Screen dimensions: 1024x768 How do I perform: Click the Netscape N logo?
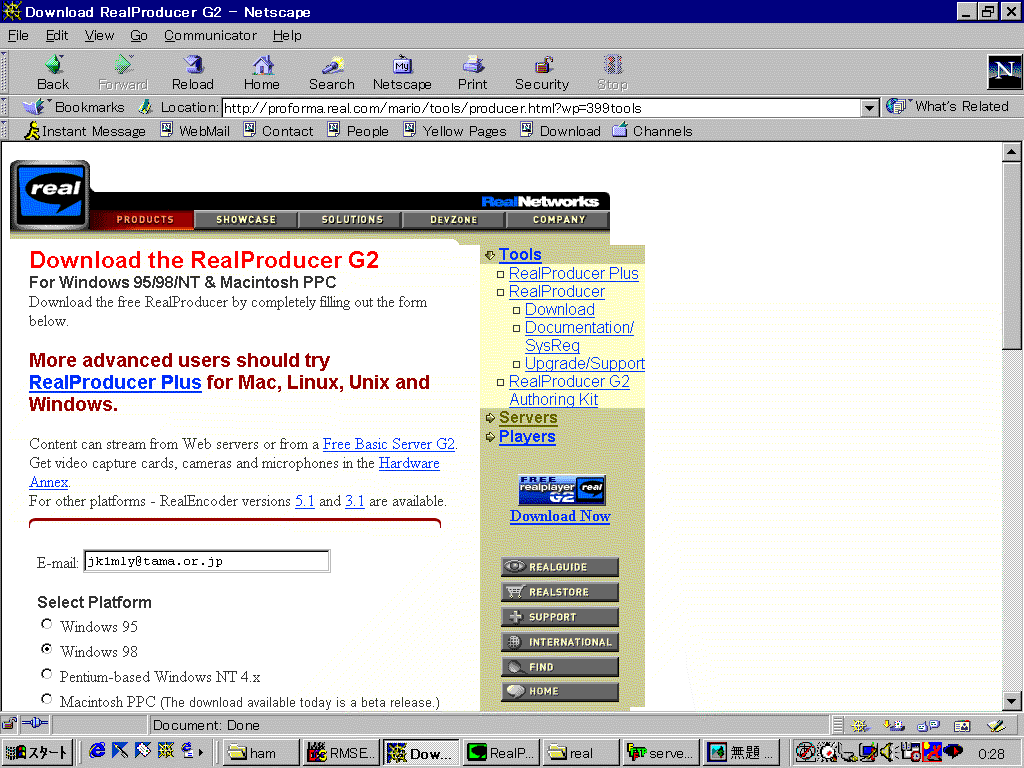(x=1004, y=71)
